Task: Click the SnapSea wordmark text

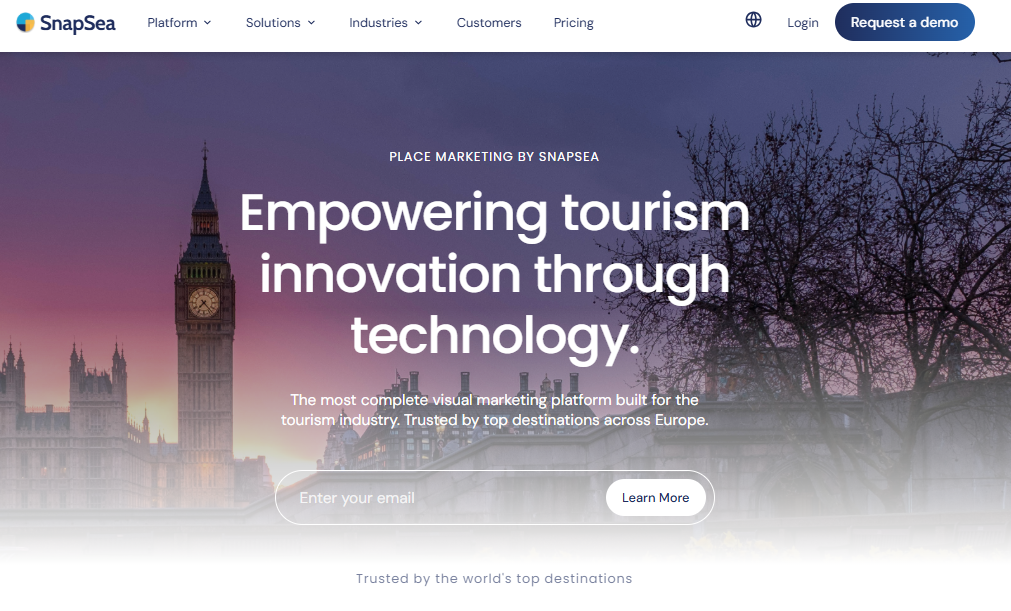Action: tap(77, 23)
